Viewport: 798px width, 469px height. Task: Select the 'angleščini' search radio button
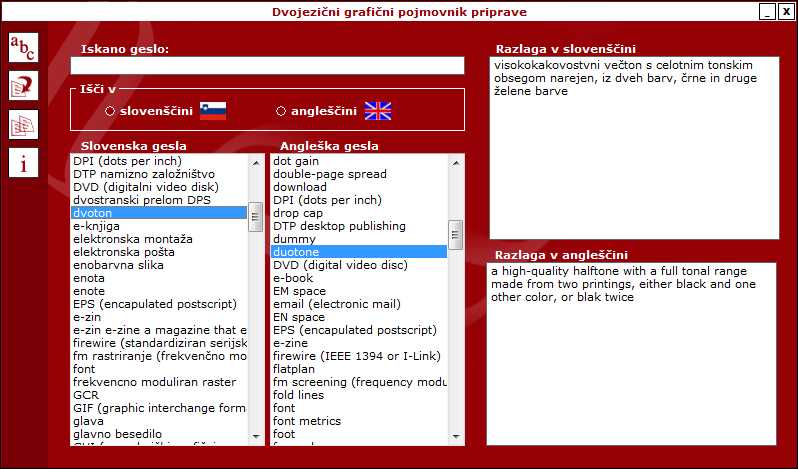click(281, 111)
